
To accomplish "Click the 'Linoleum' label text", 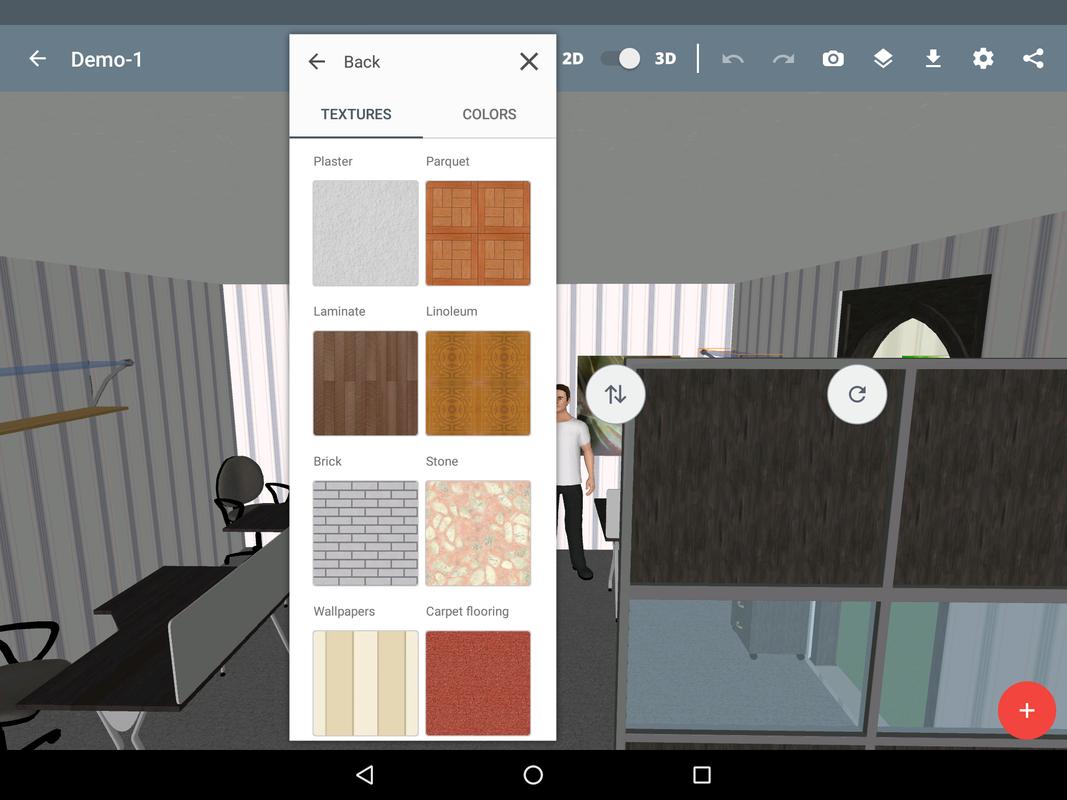I will click(451, 312).
